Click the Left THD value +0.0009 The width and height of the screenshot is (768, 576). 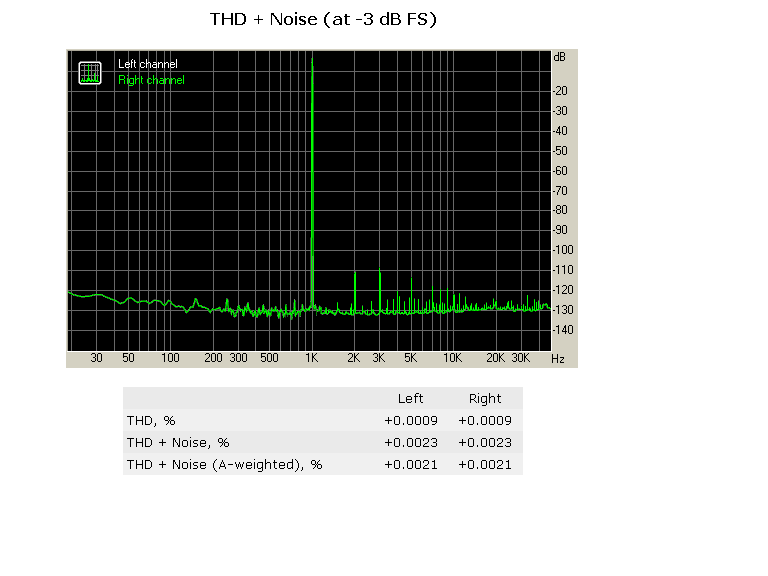click(410, 421)
